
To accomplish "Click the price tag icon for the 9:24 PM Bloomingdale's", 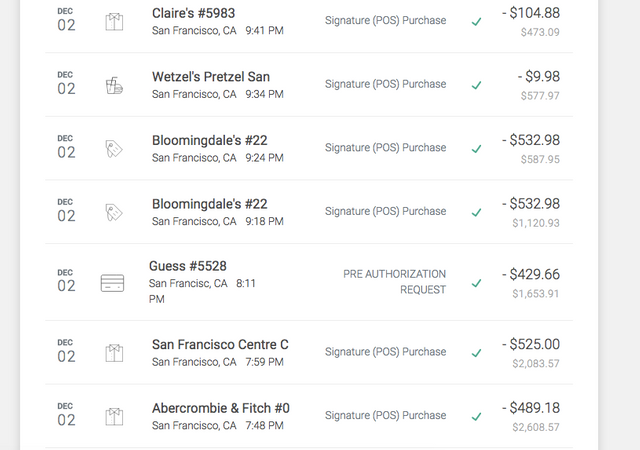I will click(114, 149).
